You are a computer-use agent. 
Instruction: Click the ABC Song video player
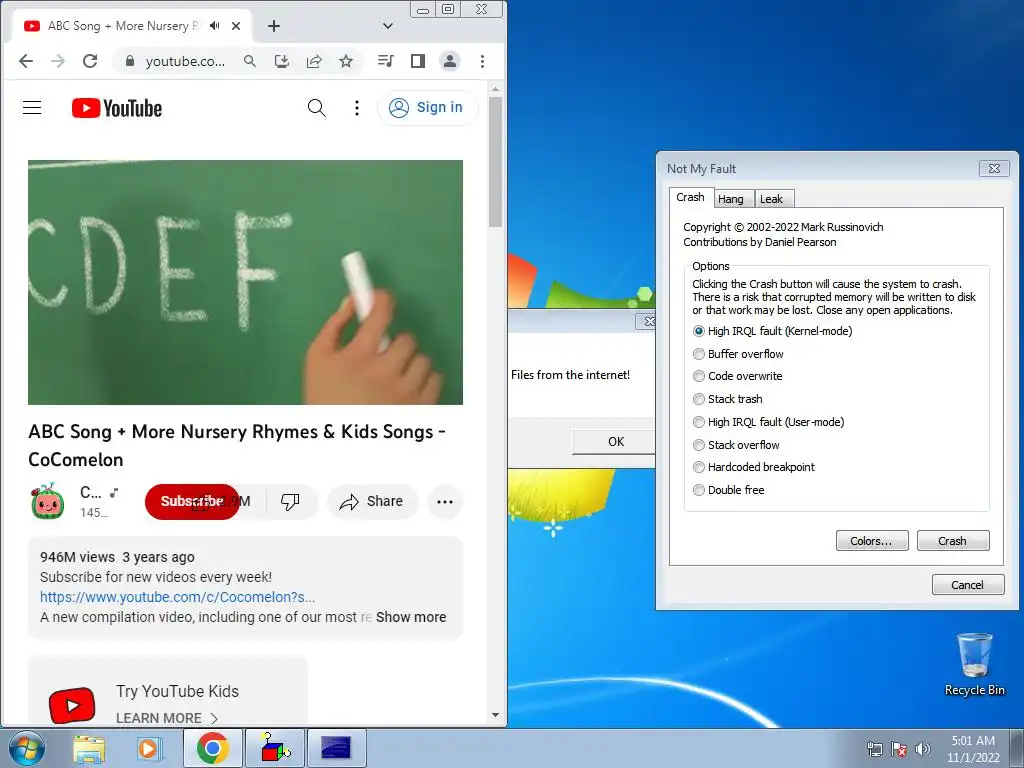(246, 282)
